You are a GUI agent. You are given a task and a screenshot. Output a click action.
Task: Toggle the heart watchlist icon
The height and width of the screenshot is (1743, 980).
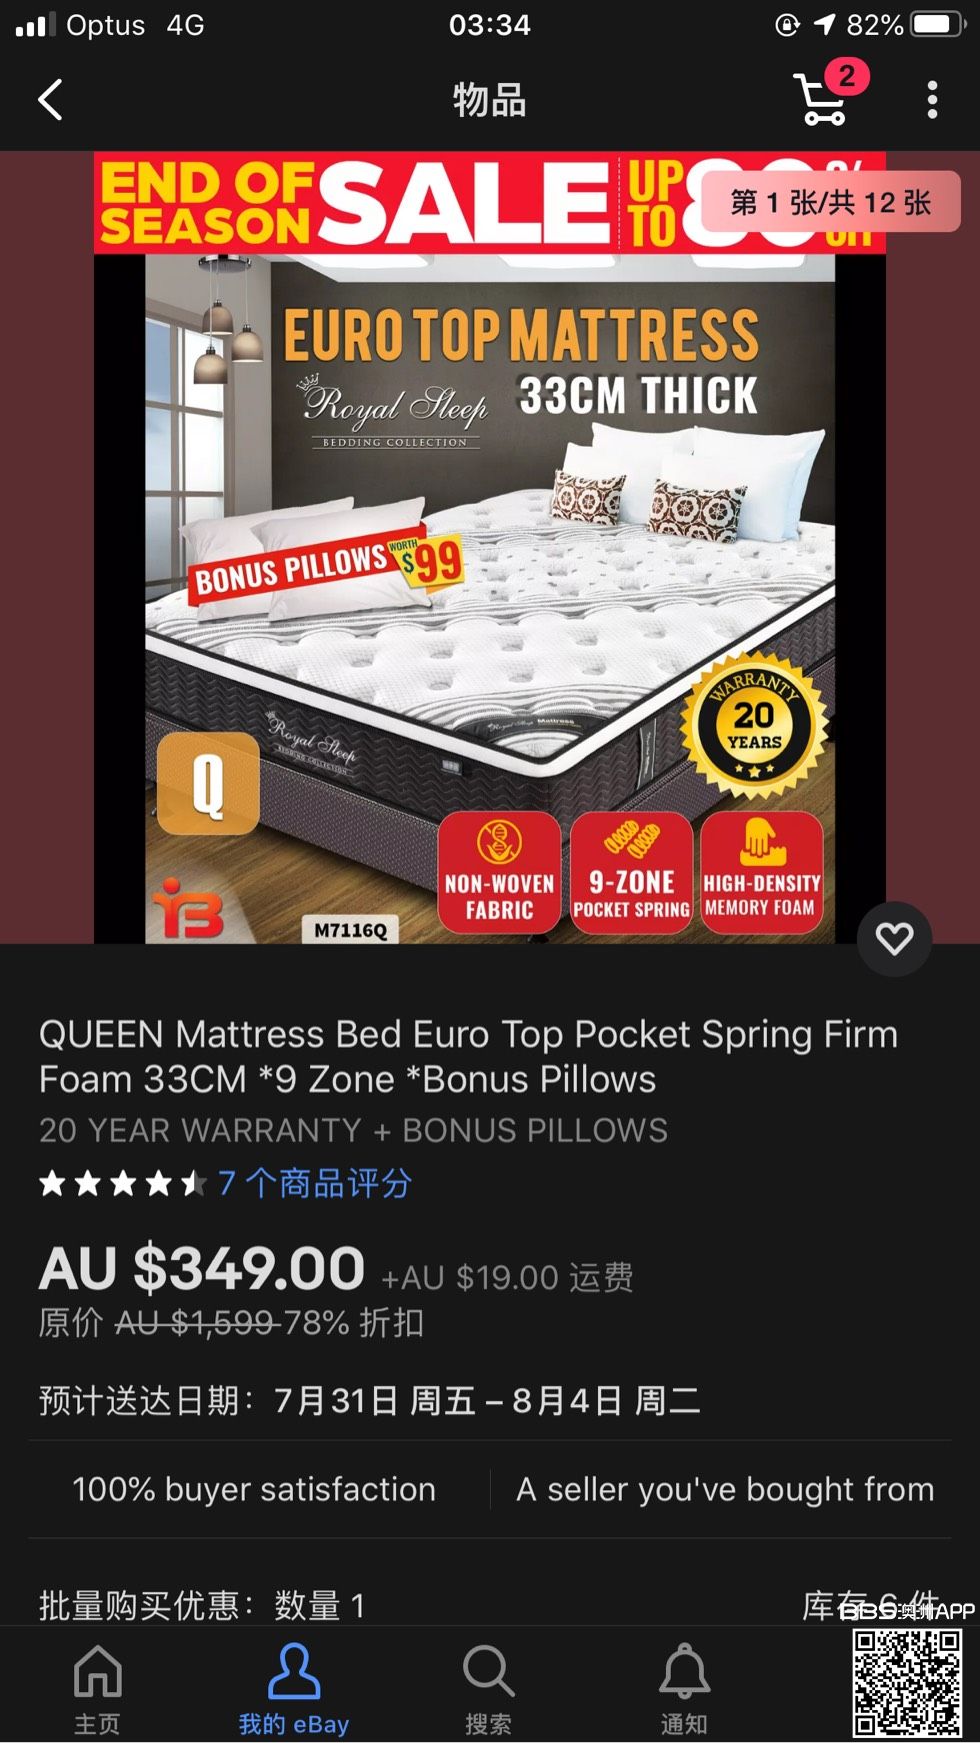pyautogui.click(x=894, y=938)
